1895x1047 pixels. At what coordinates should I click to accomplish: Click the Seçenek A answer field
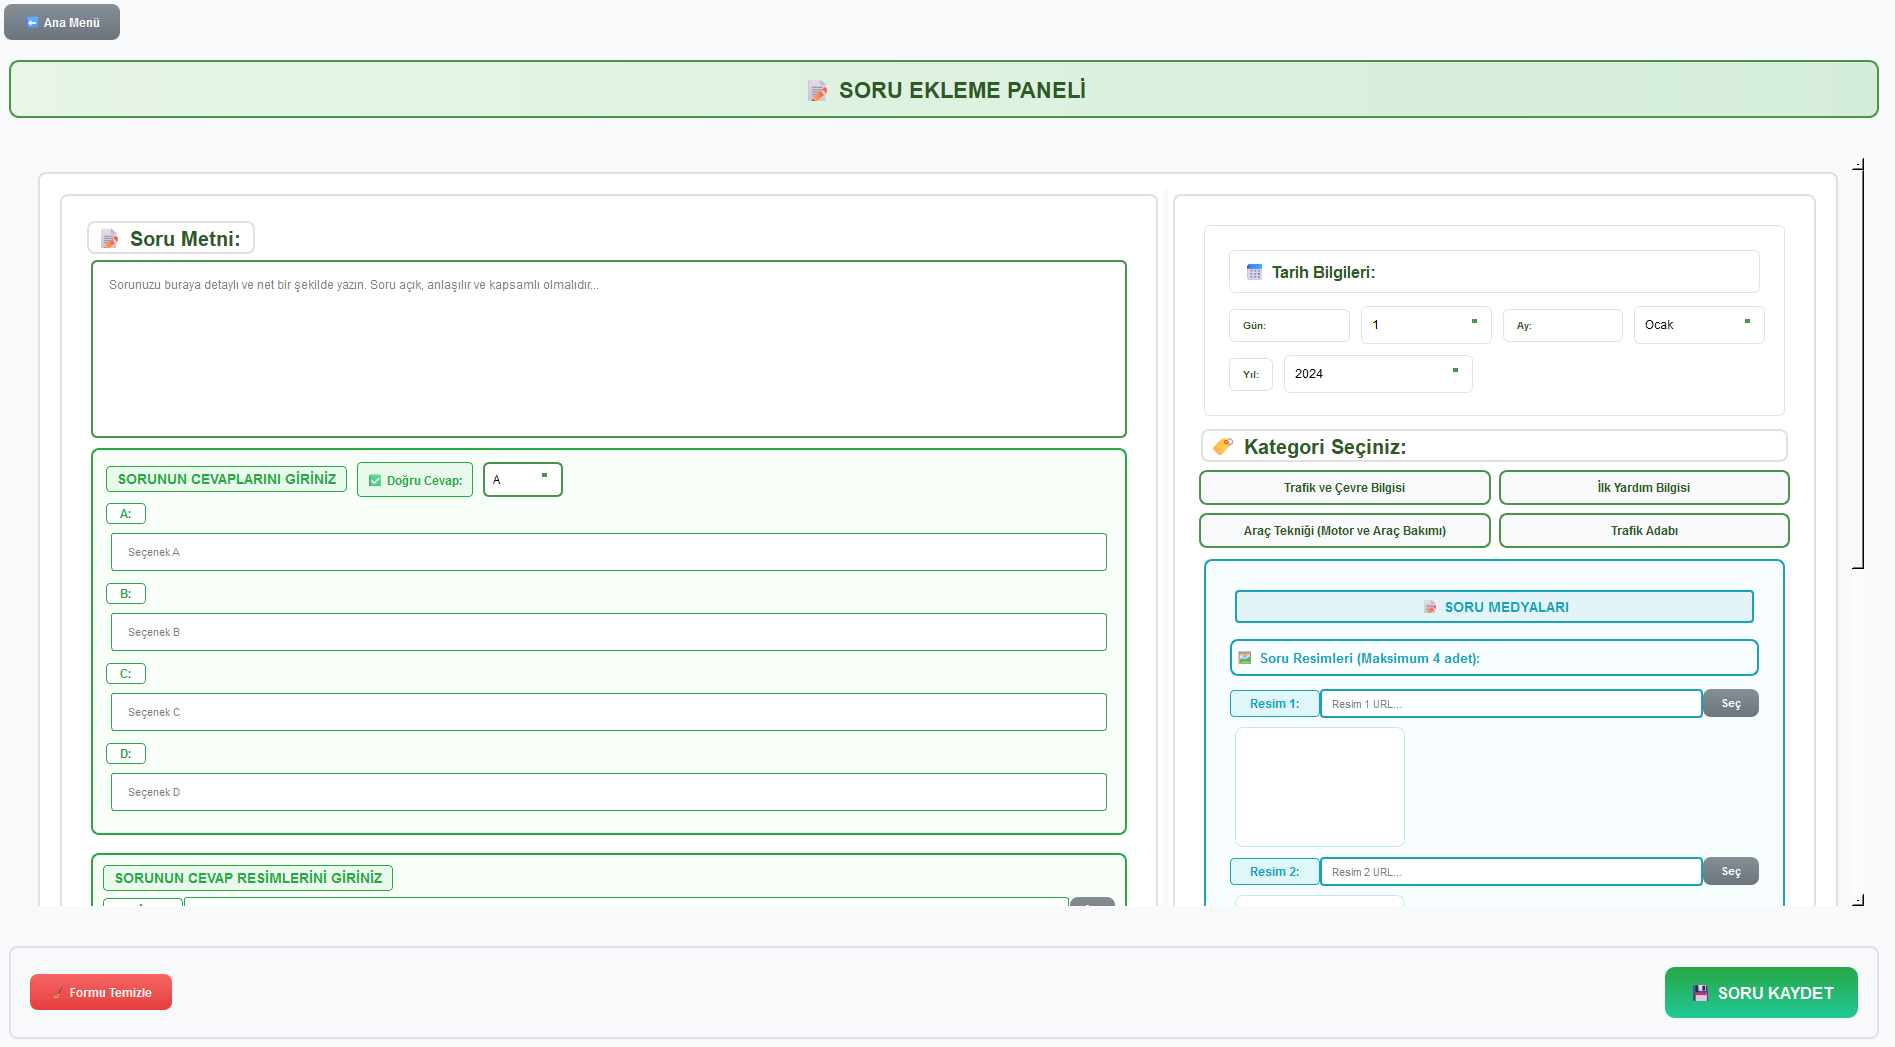(x=608, y=552)
